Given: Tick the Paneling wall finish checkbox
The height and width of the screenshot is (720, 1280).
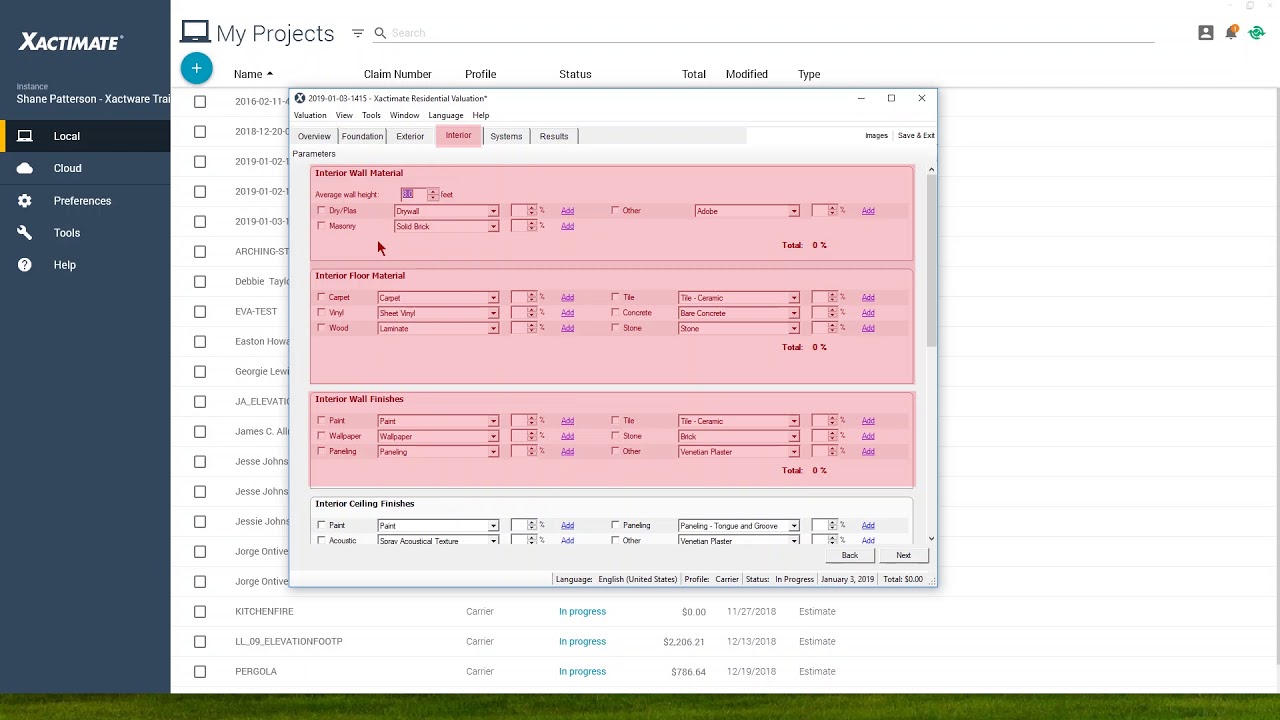Looking at the screenshot, I should click(321, 451).
